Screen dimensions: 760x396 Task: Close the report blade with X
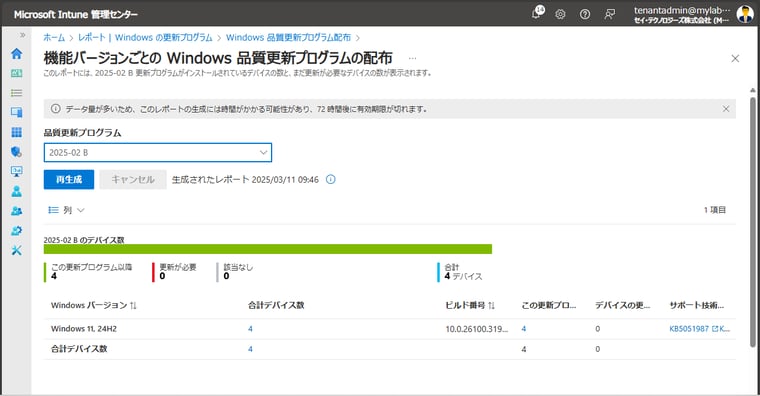(x=735, y=59)
